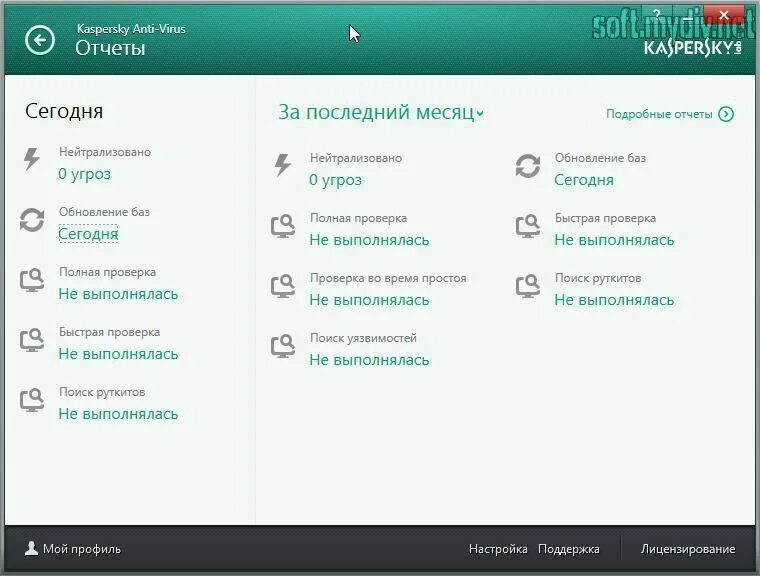Click Сегодня update link in left panel
Image resolution: width=760 pixels, height=576 pixels.
88,234
